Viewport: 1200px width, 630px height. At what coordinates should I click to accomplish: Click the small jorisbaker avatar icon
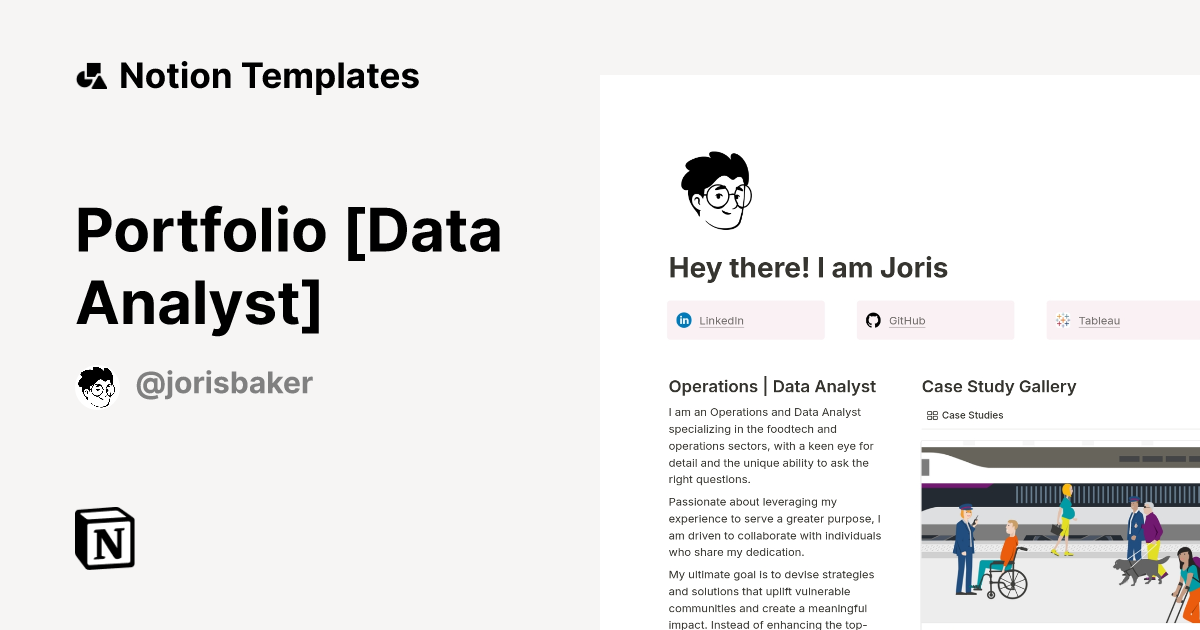point(97,386)
